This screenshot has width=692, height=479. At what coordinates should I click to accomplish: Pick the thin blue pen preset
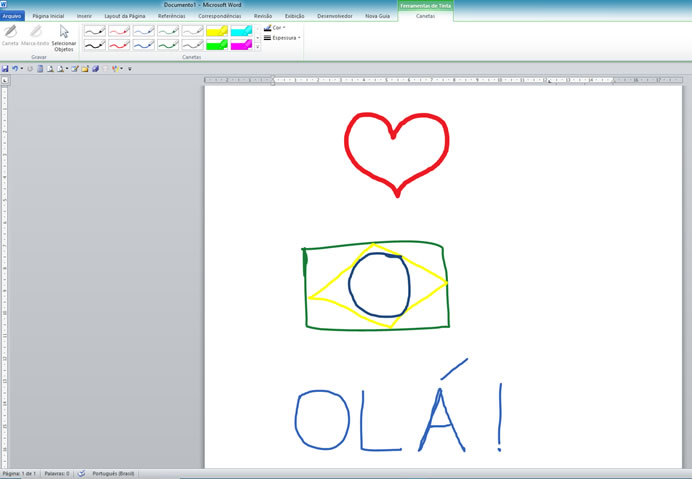144,31
